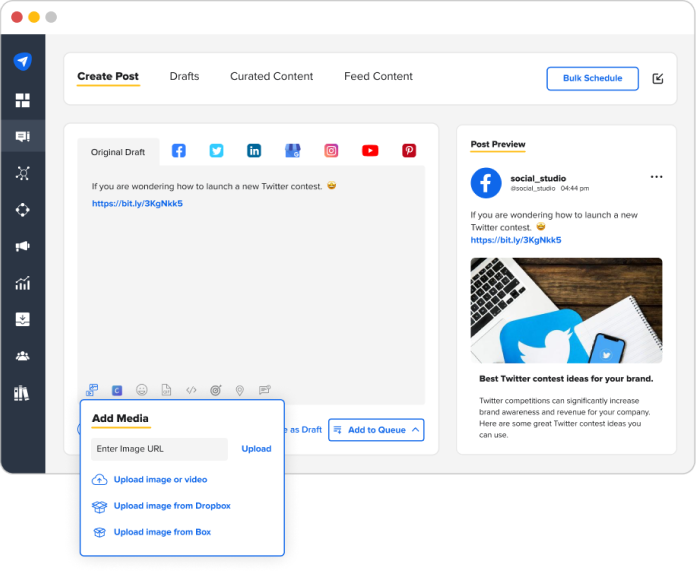696x574 pixels.
Task: Select the Google Business Profile icon
Action: [x=293, y=150]
